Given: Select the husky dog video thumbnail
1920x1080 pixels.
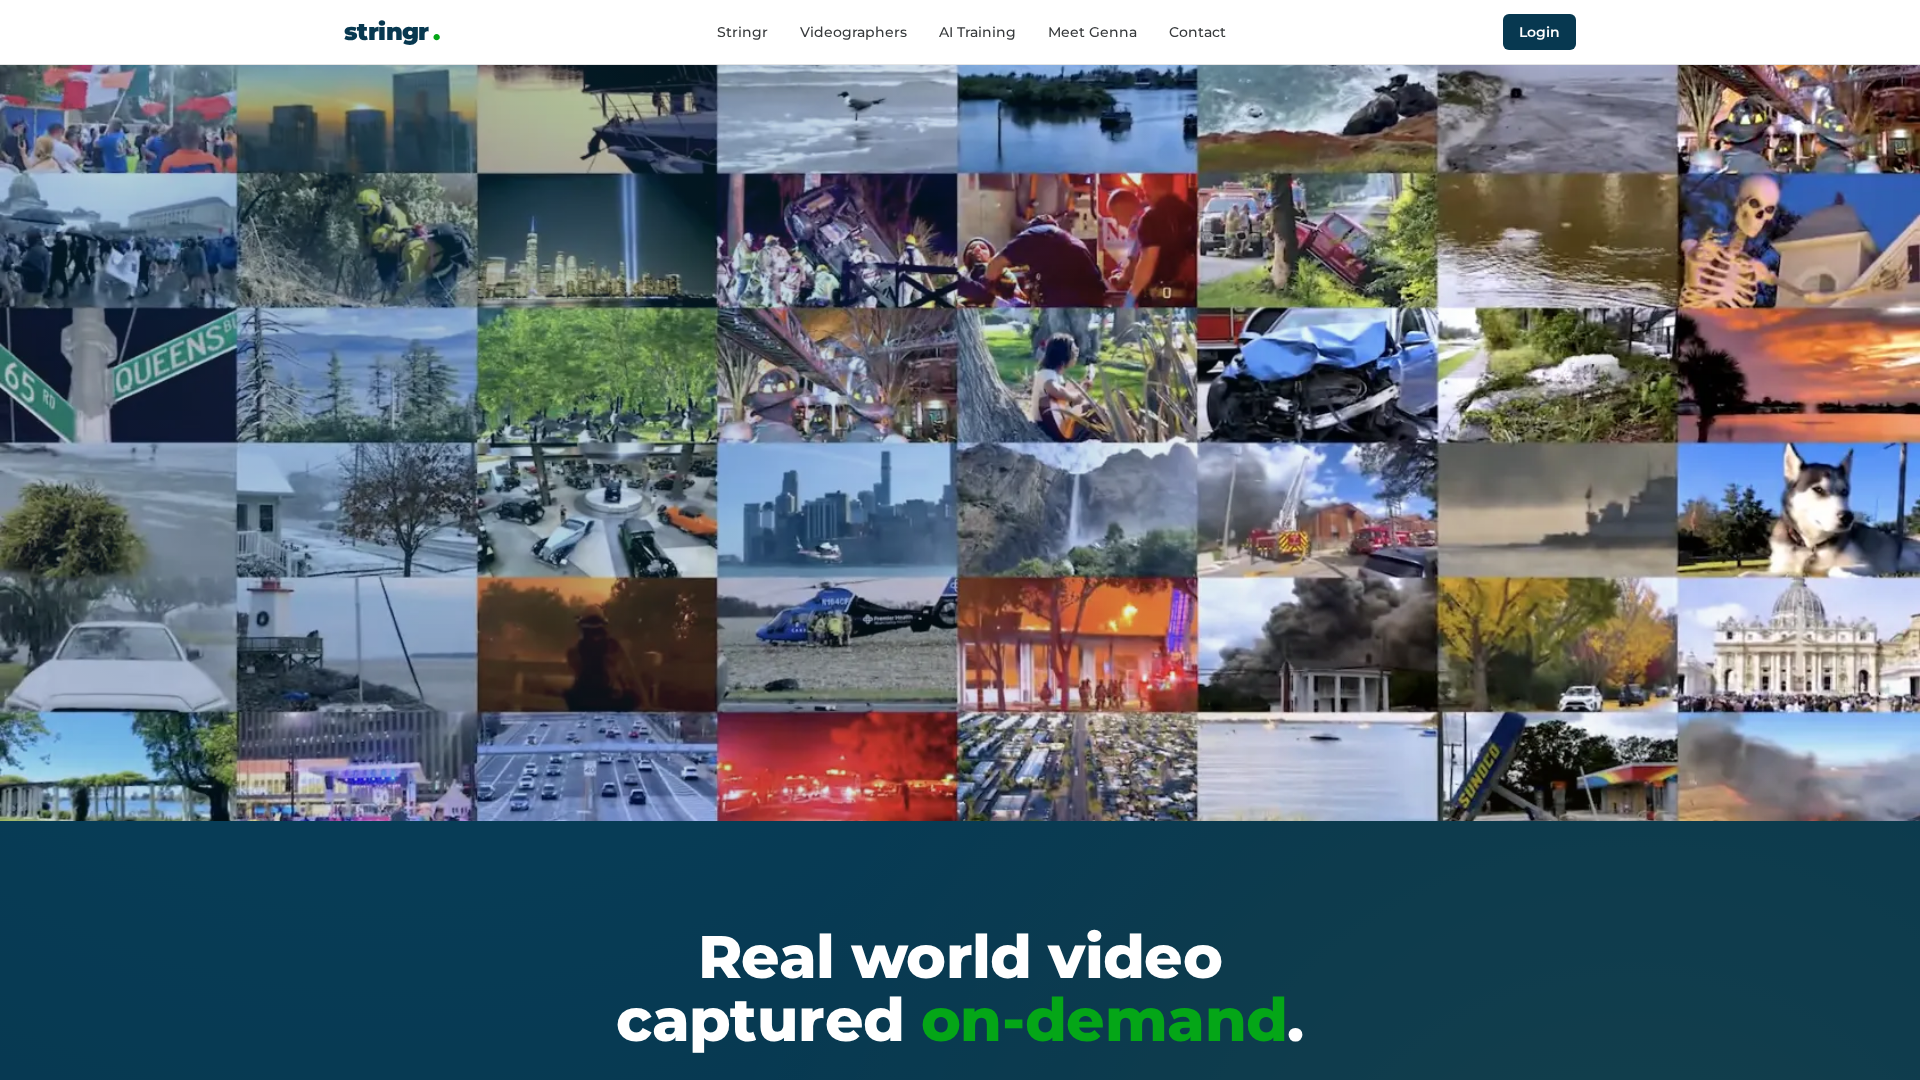Looking at the screenshot, I should coord(1798,510).
